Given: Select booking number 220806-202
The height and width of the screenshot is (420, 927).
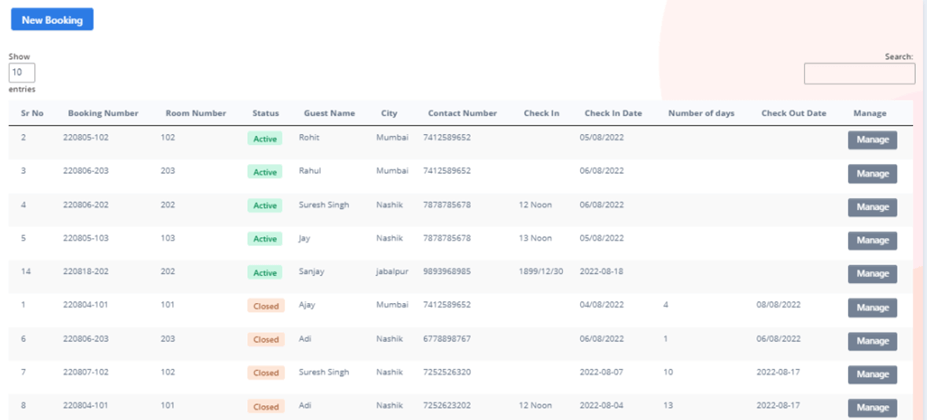Looking at the screenshot, I should pos(86,205).
